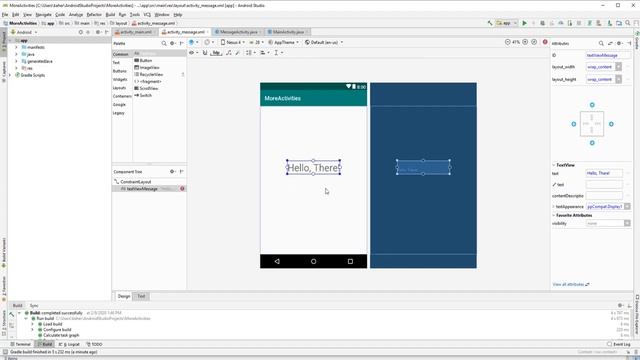The height and width of the screenshot is (360, 640).
Task: Select the Sync tab in Build panel
Action: point(34,306)
